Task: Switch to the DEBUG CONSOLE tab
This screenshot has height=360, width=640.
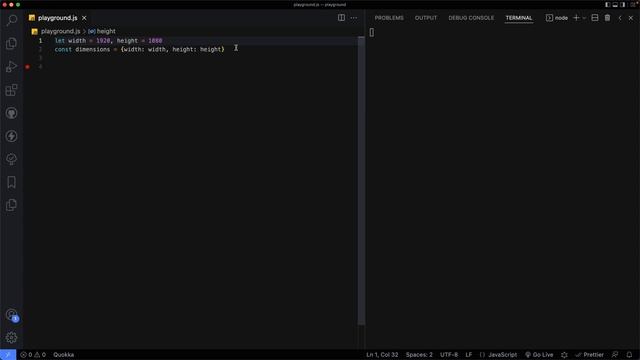Action: pos(471,18)
